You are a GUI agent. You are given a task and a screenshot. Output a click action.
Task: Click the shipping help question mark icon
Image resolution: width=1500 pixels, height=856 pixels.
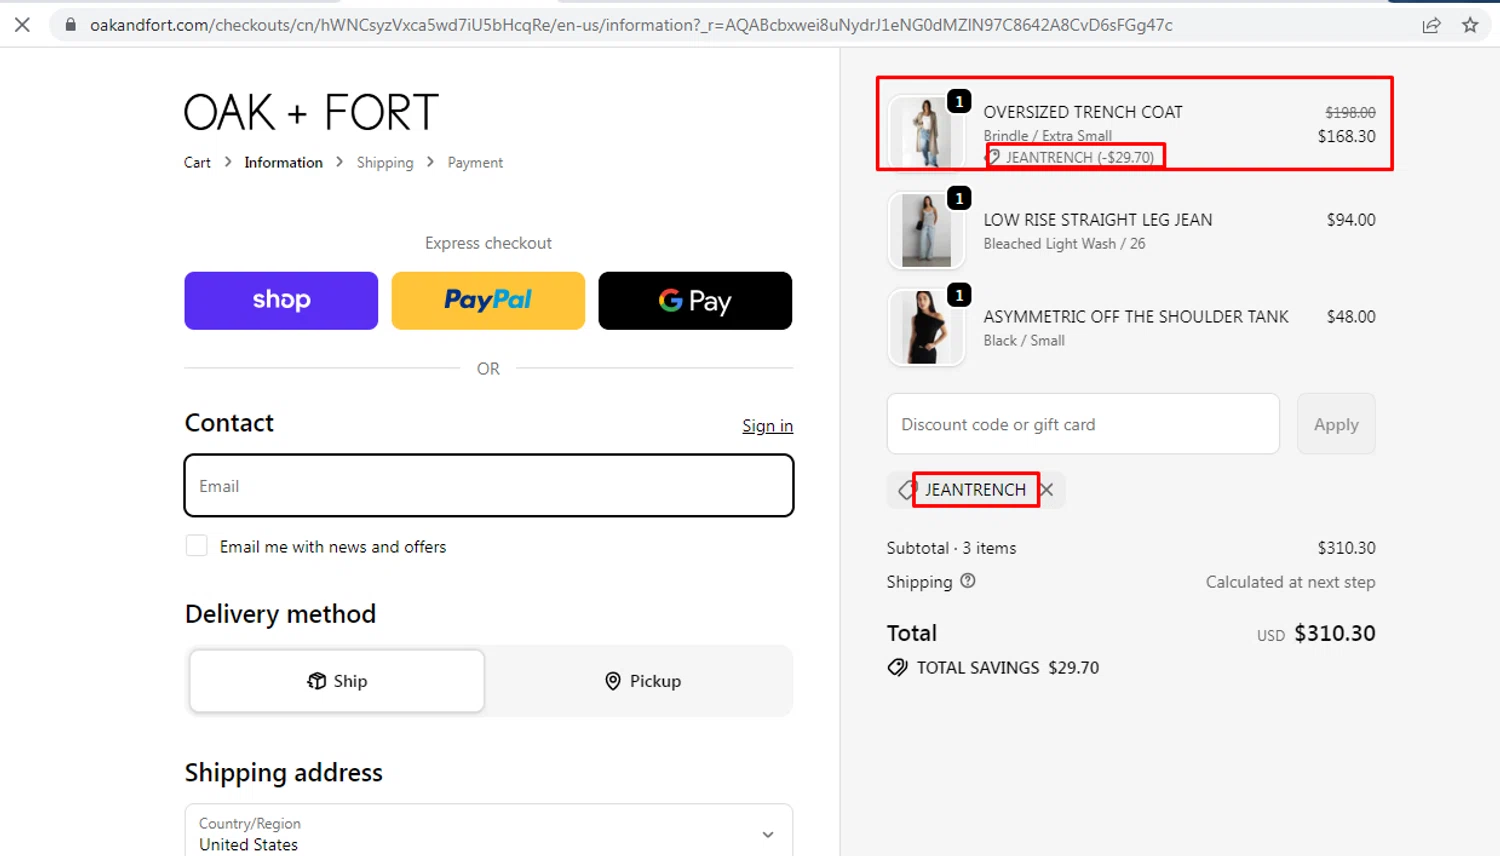pyautogui.click(x=968, y=581)
